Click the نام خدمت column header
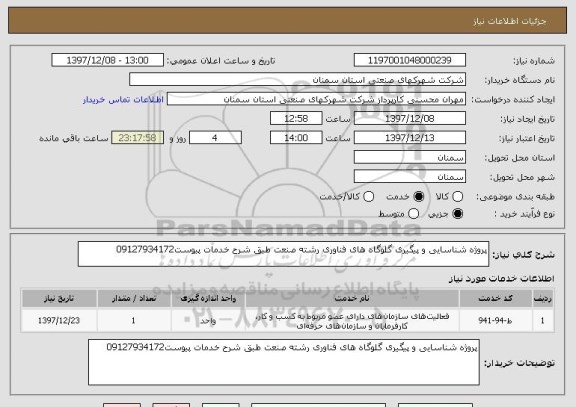576x407 pixels. (352, 298)
